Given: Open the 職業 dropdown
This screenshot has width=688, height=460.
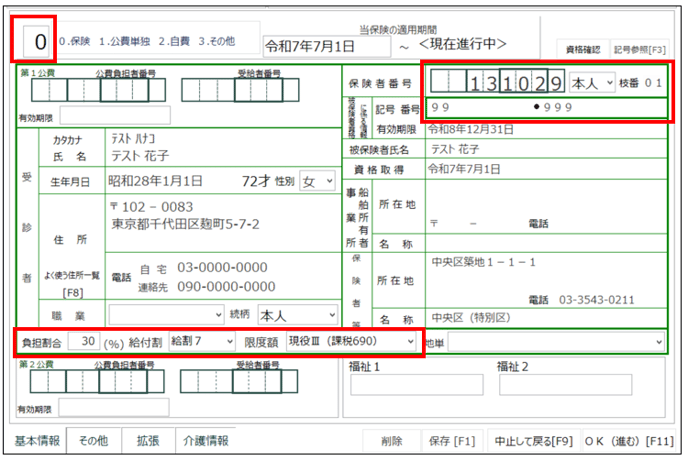Looking at the screenshot, I should (166, 314).
